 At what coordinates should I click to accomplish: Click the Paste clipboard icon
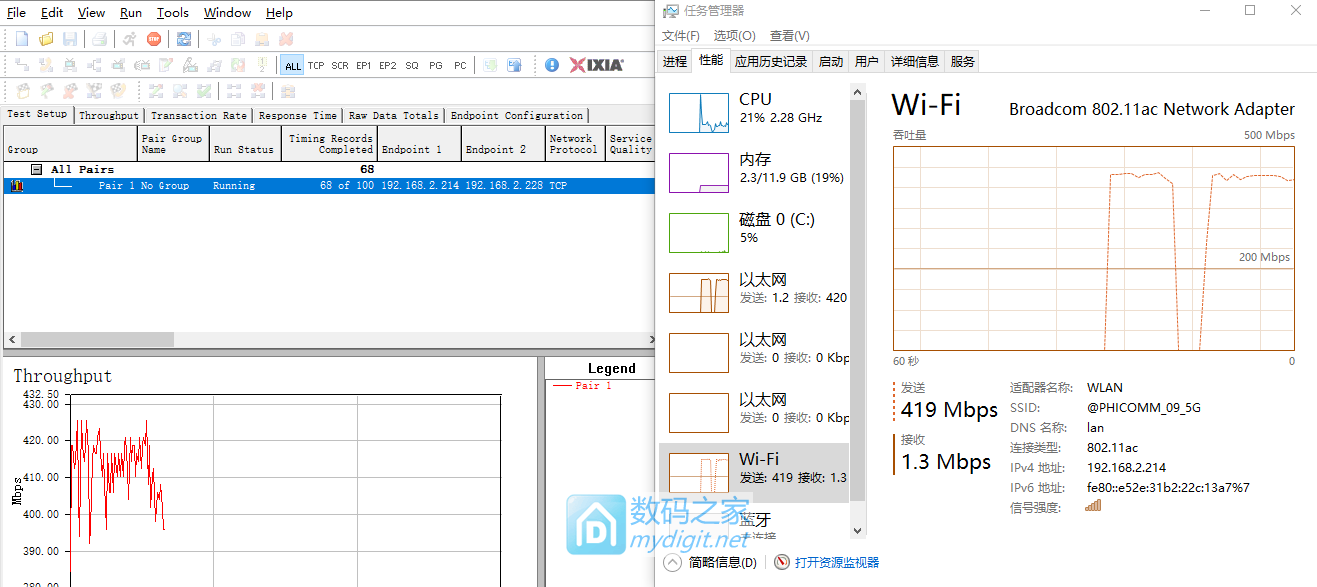[x=262, y=39]
